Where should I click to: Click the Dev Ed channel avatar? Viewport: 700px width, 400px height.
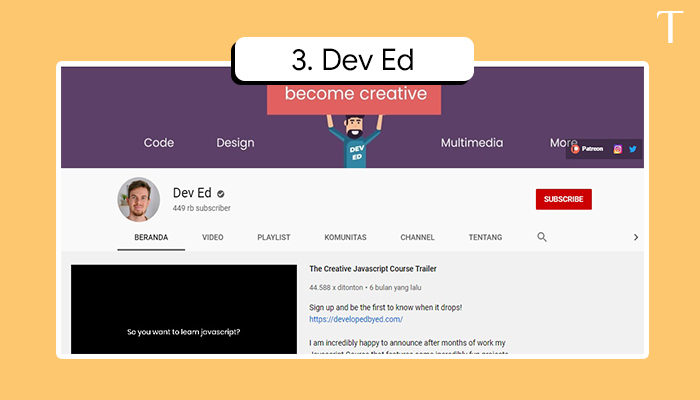click(138, 200)
